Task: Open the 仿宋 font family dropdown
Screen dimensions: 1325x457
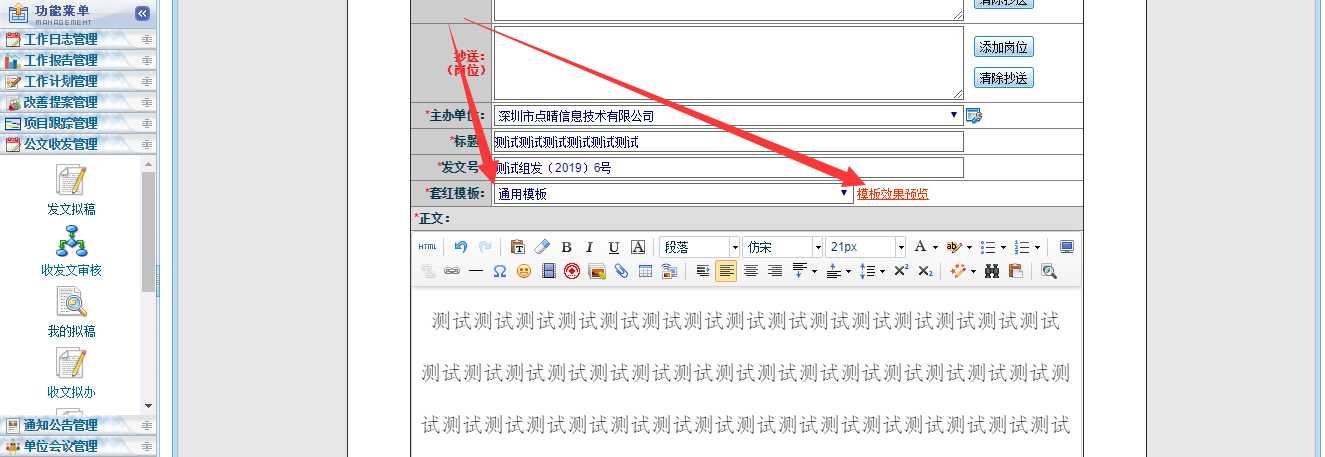Action: 817,247
